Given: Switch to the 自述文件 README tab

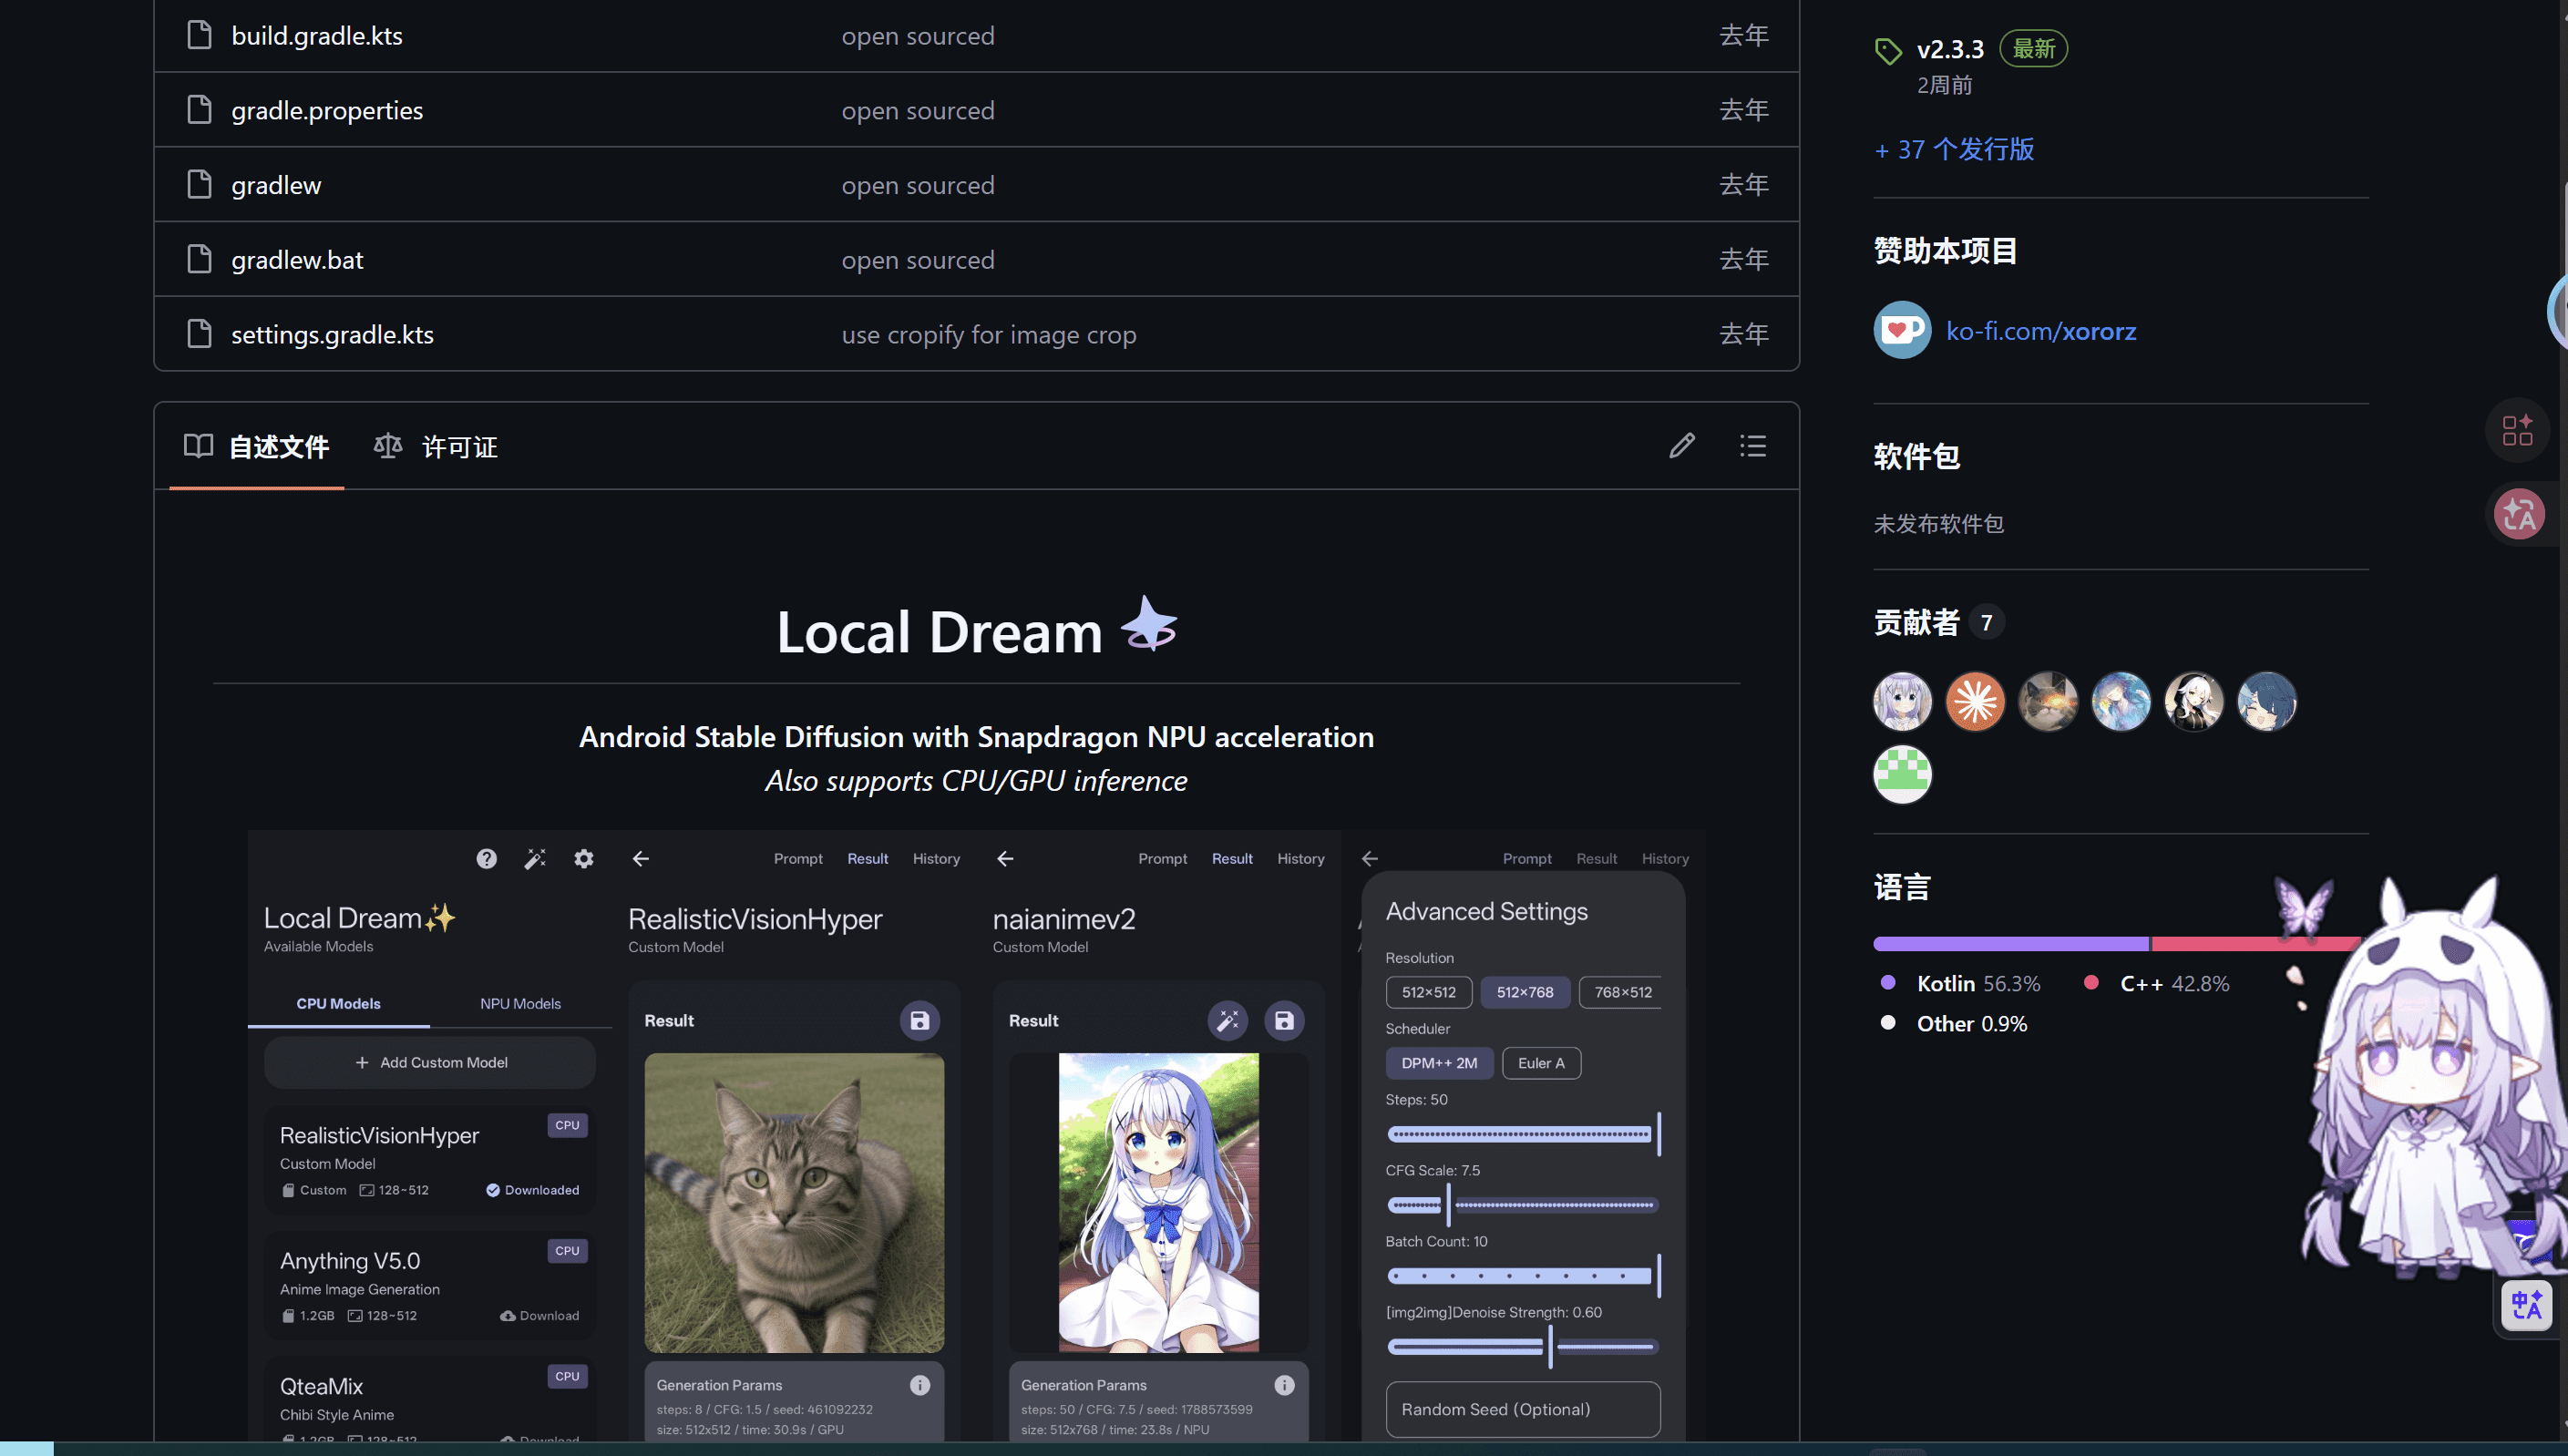Looking at the screenshot, I should click(x=257, y=446).
